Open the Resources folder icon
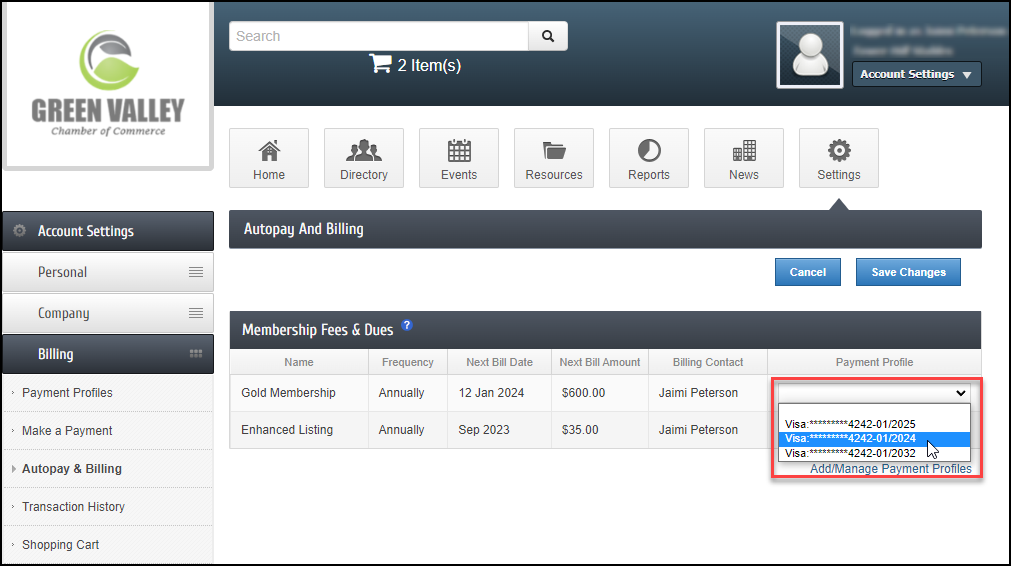The image size is (1011, 566). point(553,151)
